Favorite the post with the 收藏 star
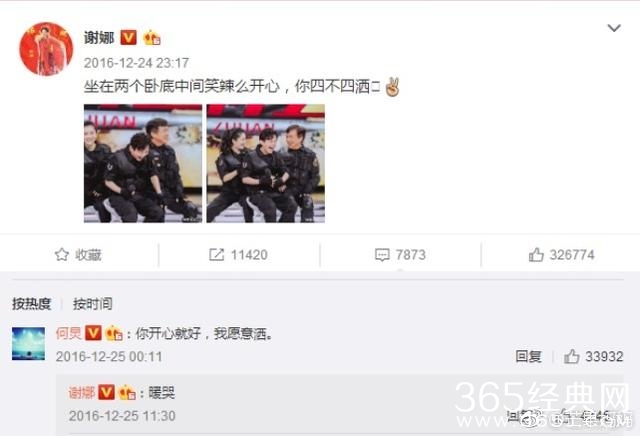 pos(78,255)
